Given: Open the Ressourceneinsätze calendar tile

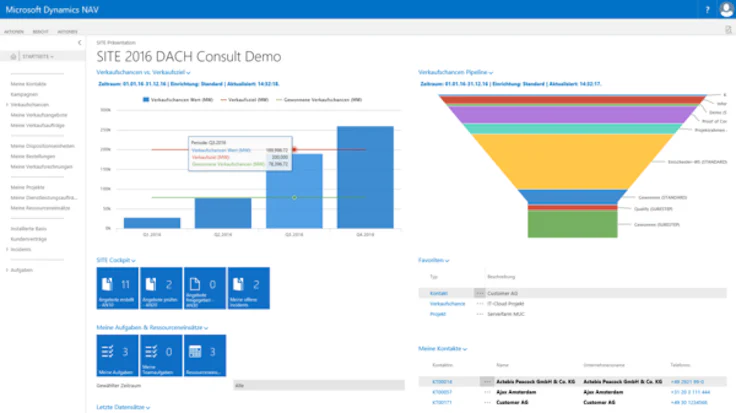Looking at the screenshot, I should (205, 355).
